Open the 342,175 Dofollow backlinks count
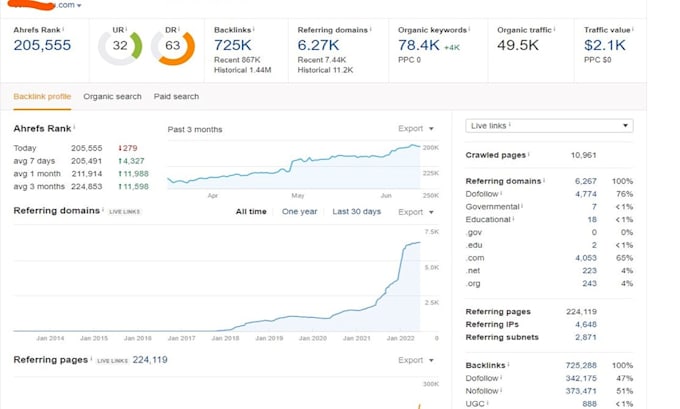 [581, 378]
